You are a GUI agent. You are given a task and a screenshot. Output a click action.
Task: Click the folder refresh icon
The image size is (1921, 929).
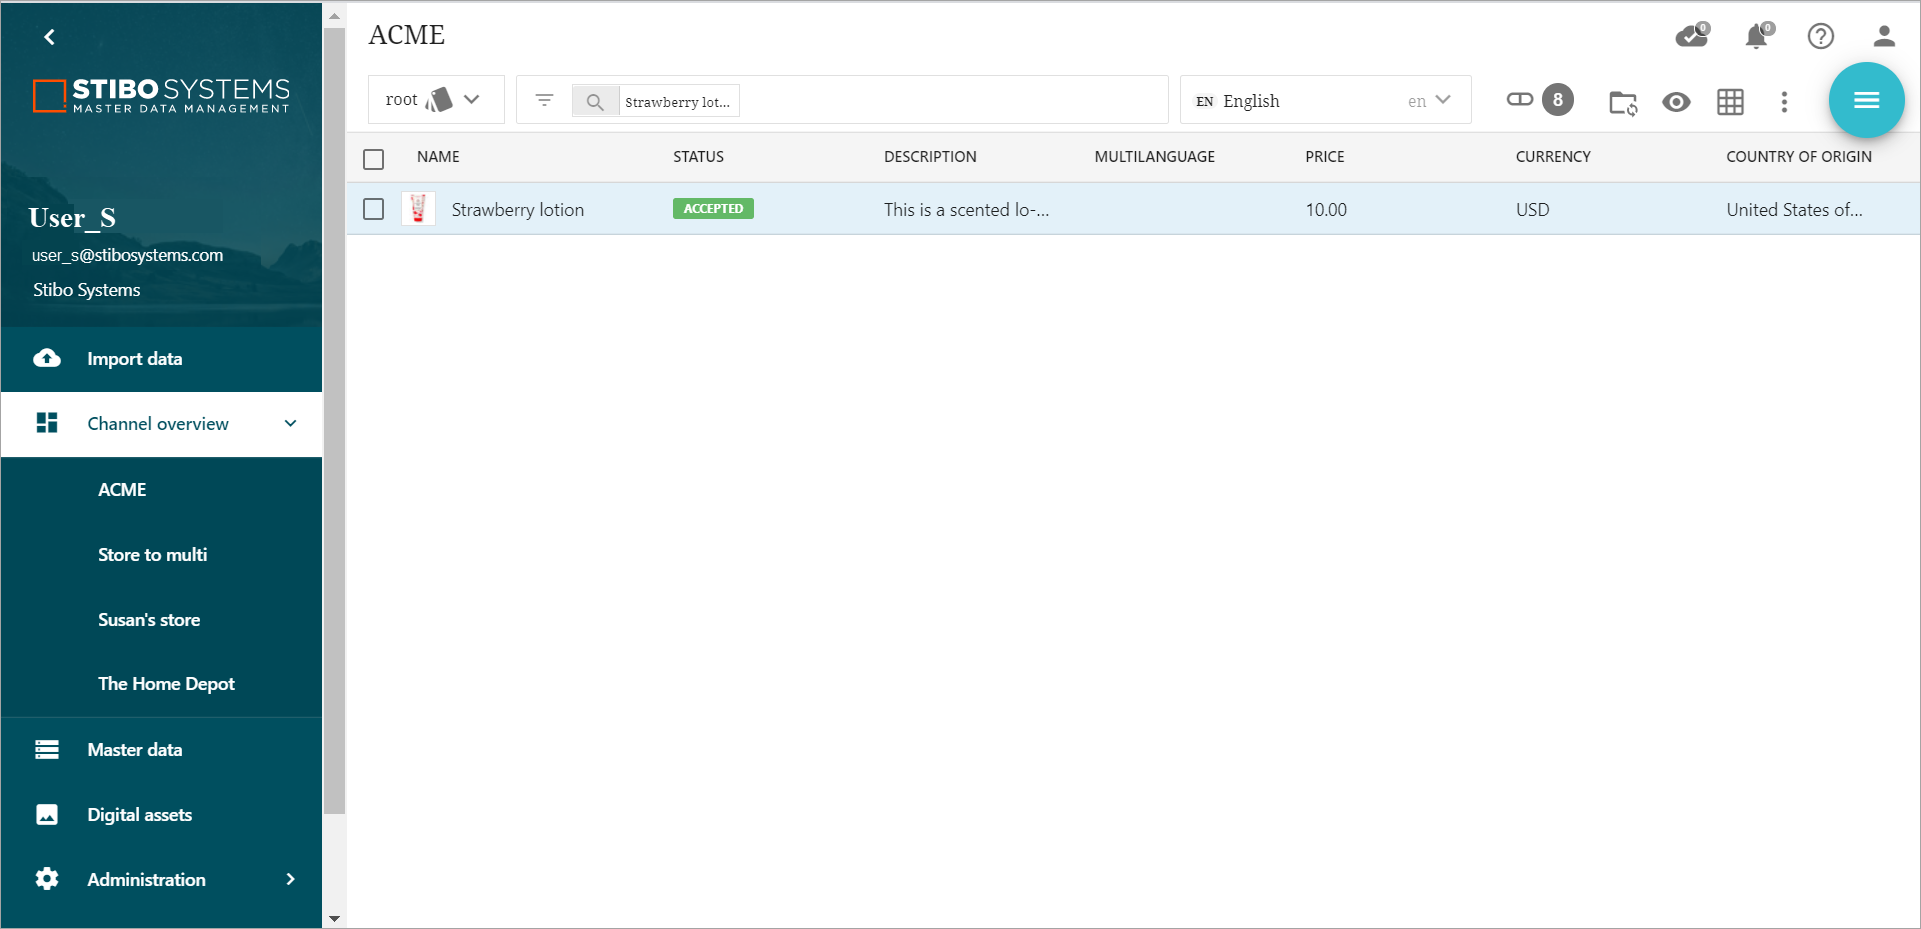pyautogui.click(x=1622, y=102)
